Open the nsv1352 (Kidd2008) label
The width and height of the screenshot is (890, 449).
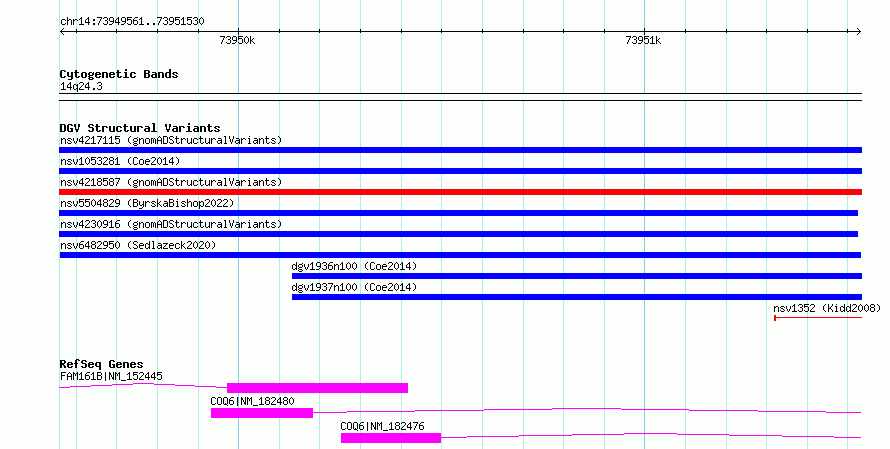(827, 308)
